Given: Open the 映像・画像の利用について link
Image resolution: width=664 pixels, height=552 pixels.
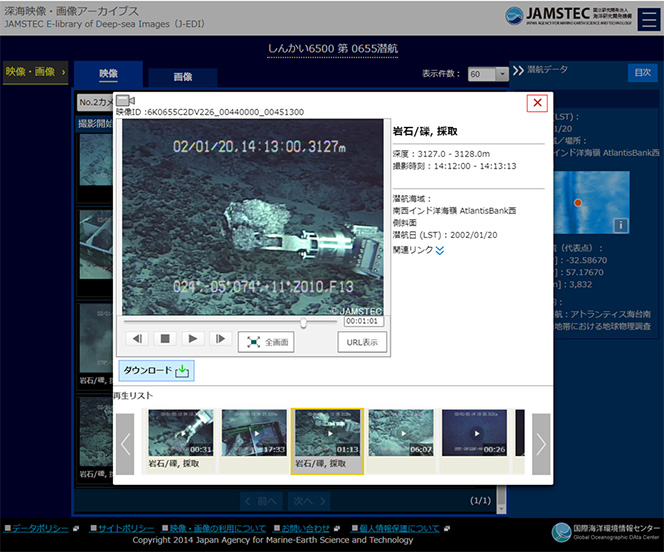Looking at the screenshot, I should tap(218, 528).
